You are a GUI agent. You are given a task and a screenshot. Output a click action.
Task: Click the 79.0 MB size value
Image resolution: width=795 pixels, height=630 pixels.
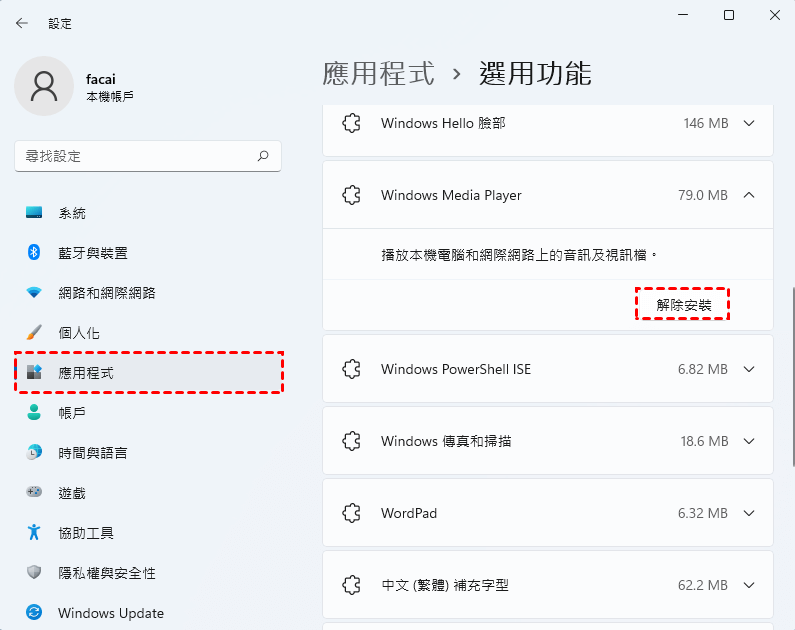tap(703, 195)
